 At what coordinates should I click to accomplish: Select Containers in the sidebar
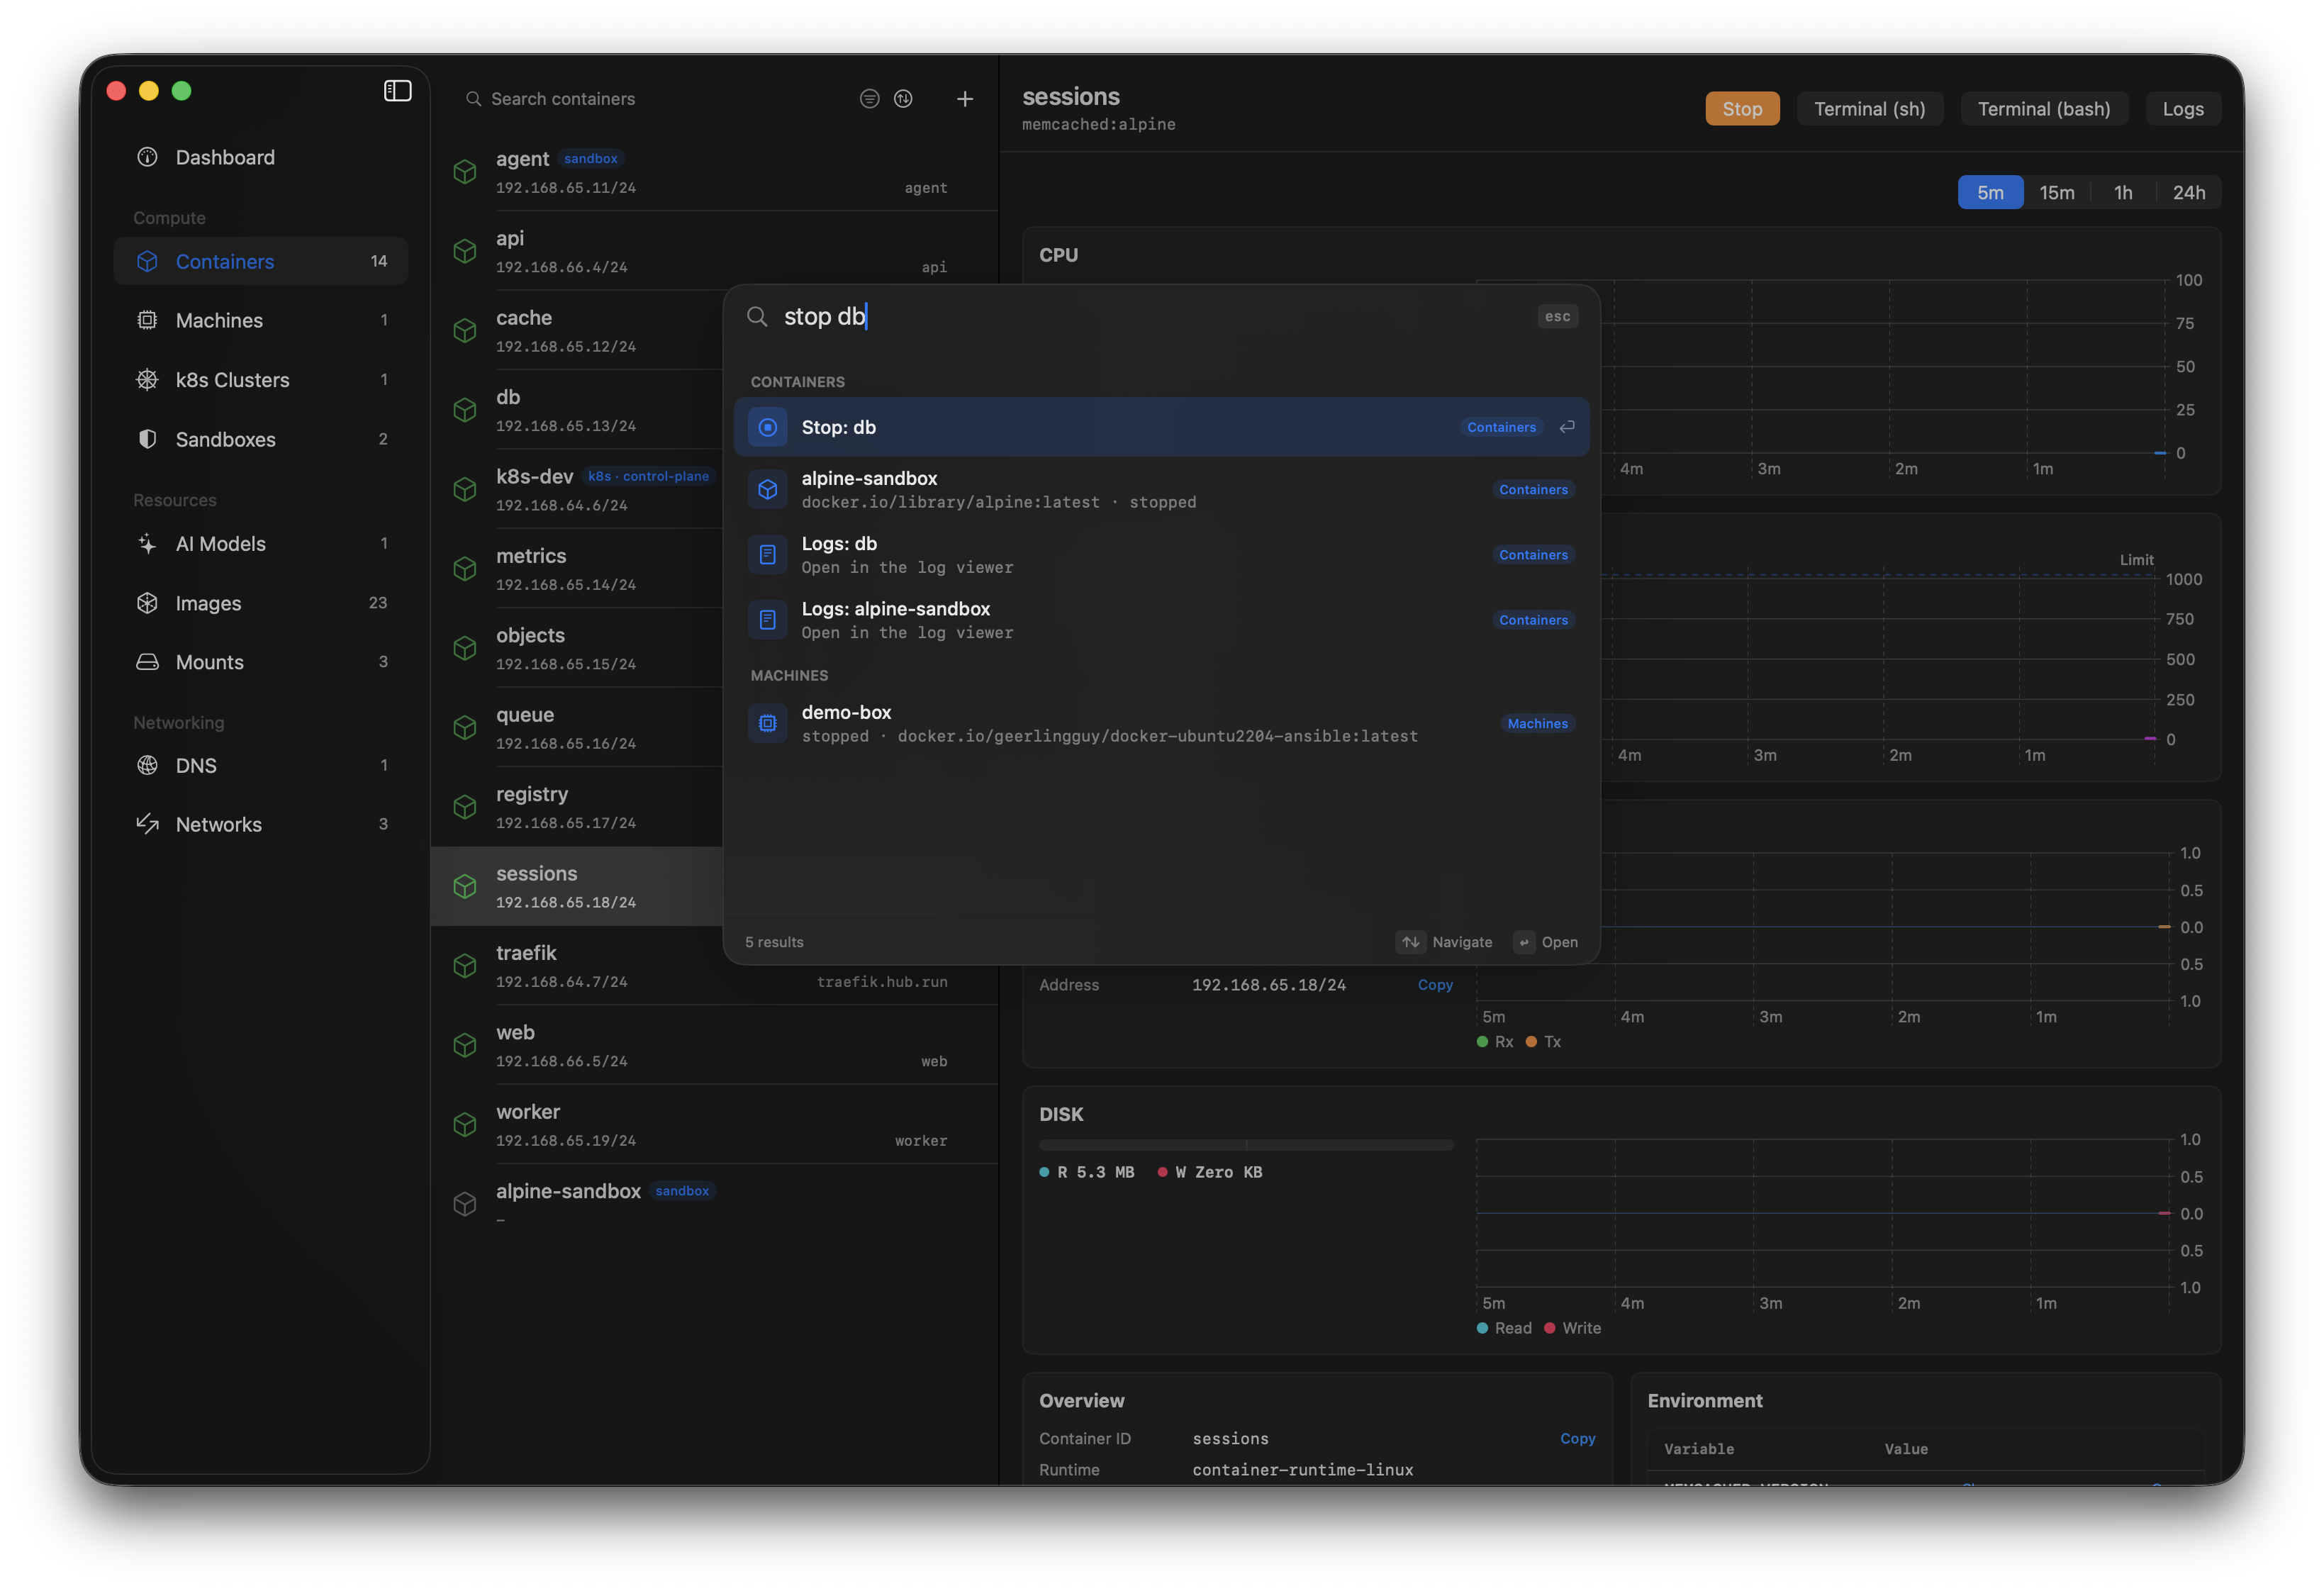(x=260, y=261)
